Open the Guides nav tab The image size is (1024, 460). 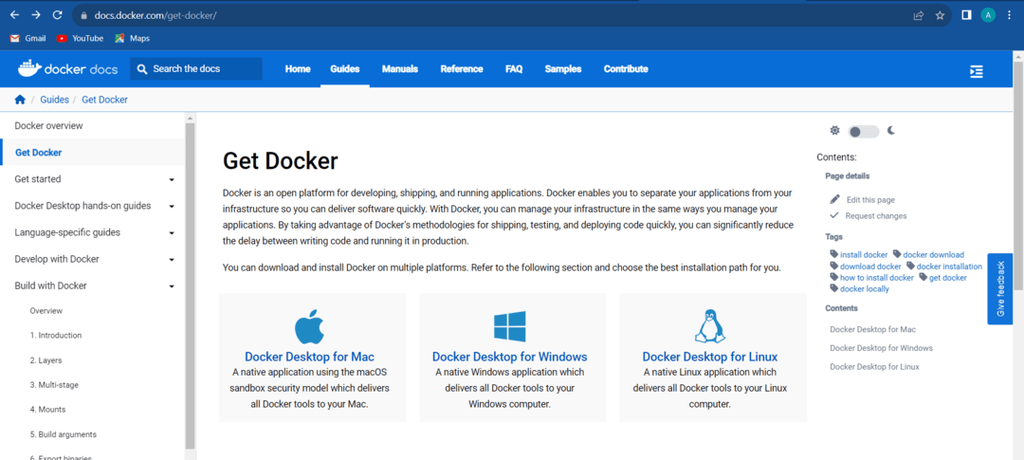pos(345,69)
